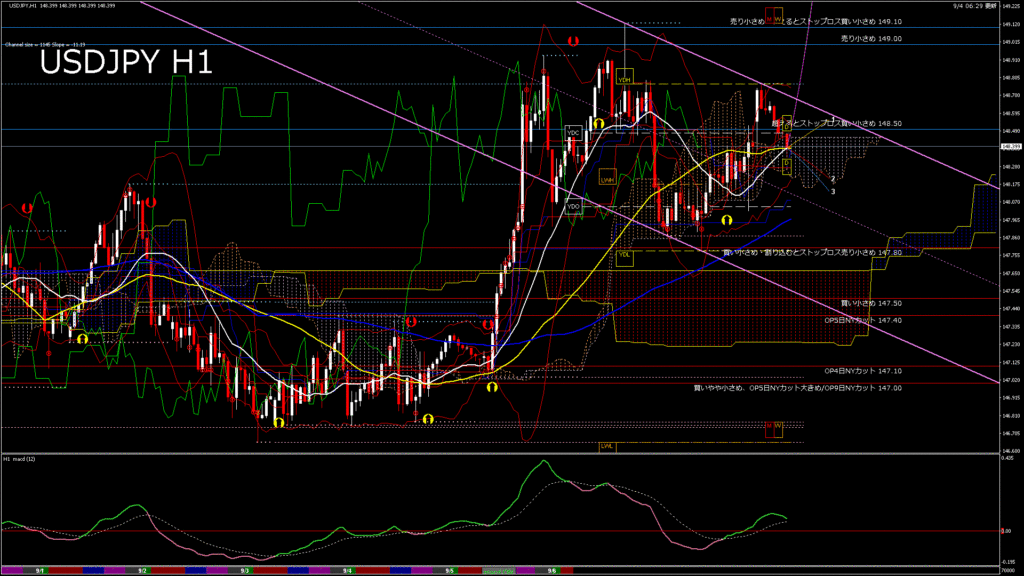Click the current price tag 148.399 on axis
The width and height of the screenshot is (1024, 576).
tap(1010, 147)
